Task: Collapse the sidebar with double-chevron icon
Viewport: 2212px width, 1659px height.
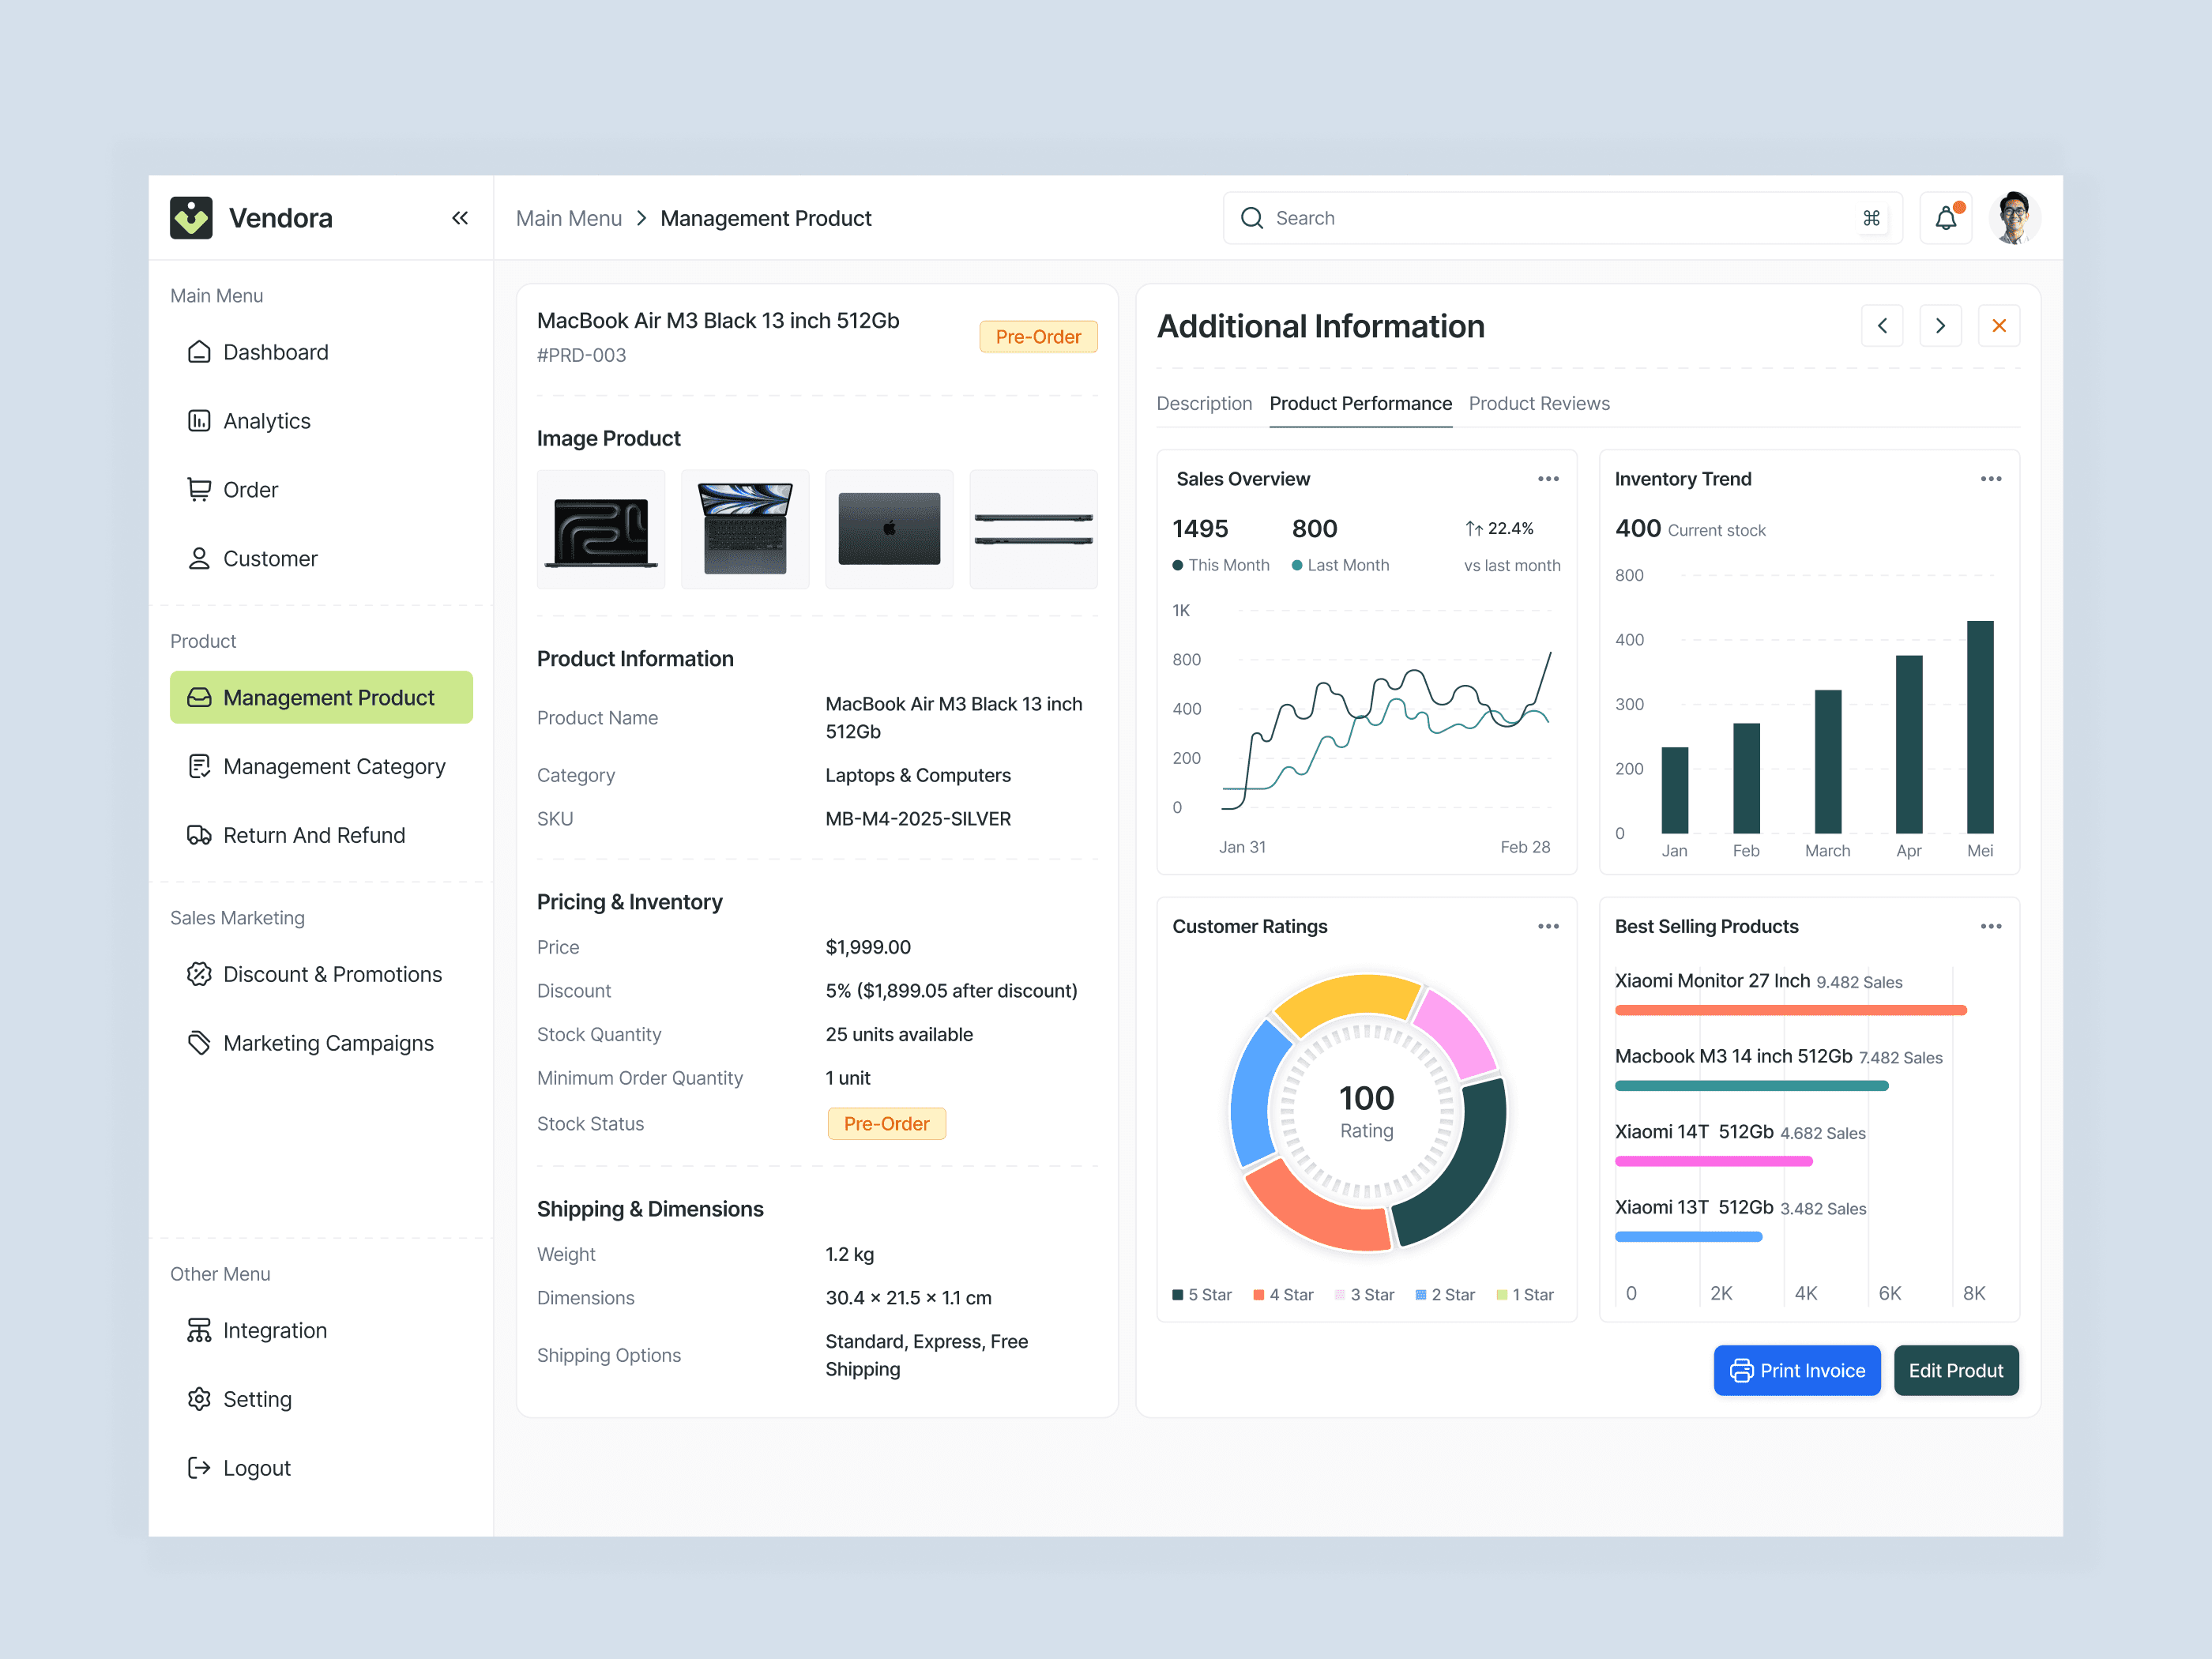Action: coord(459,218)
